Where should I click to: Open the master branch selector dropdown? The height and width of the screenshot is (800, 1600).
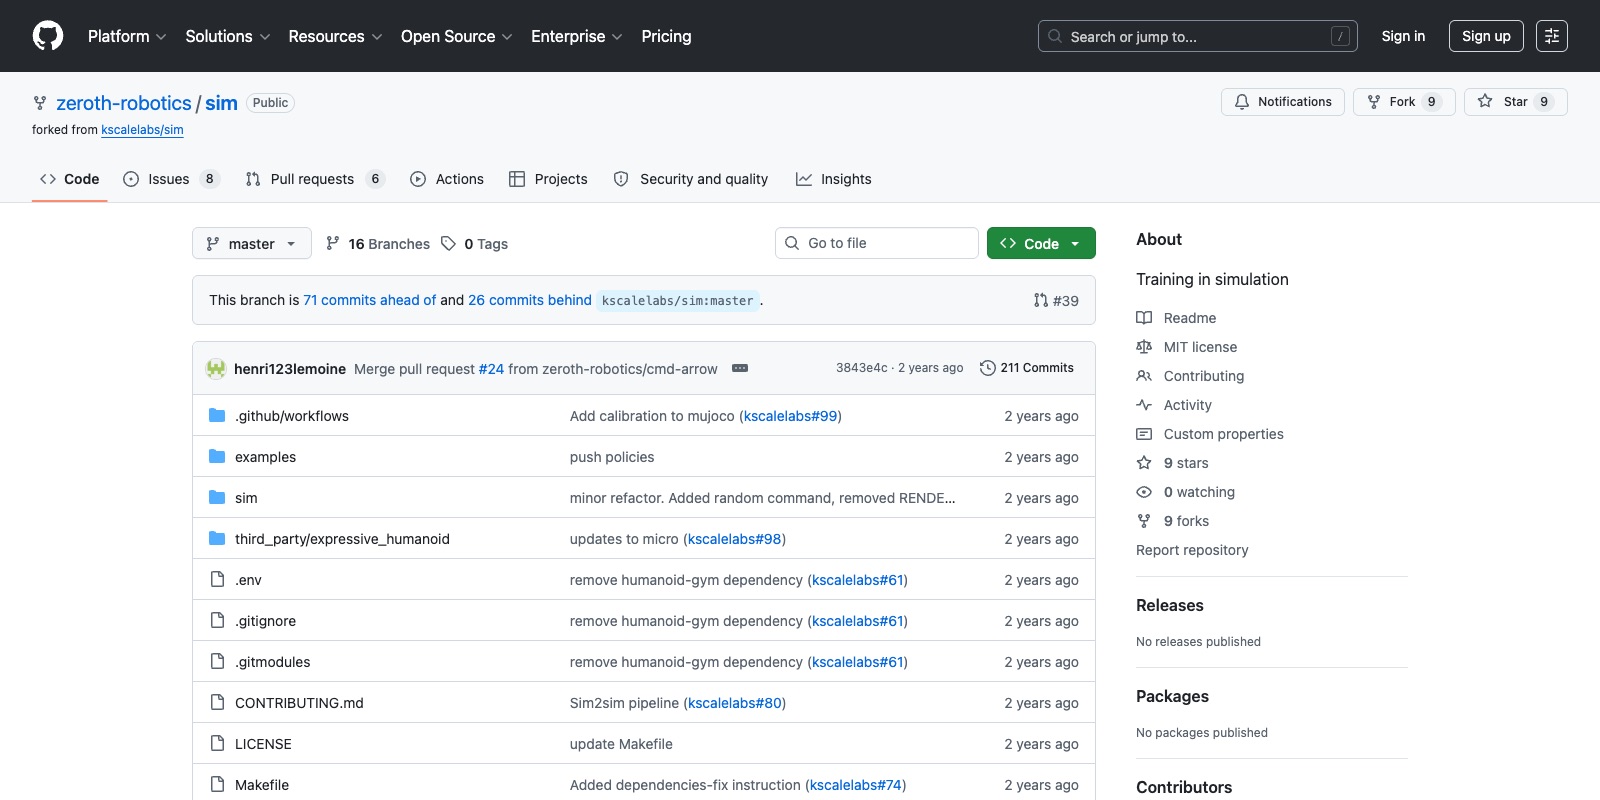(x=252, y=244)
